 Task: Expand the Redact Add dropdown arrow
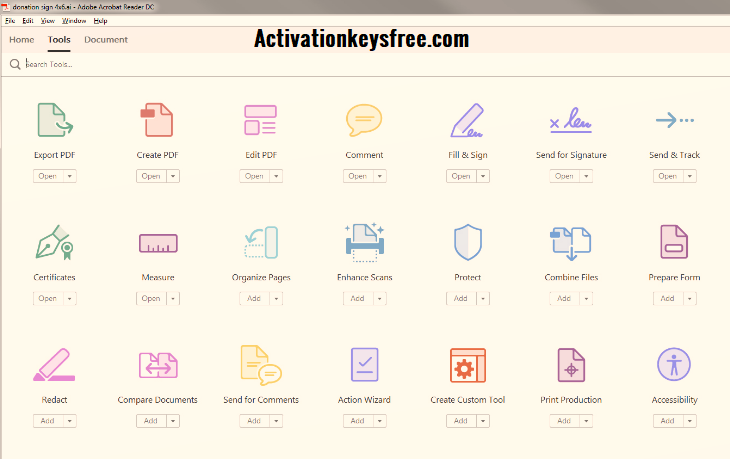click(70, 421)
